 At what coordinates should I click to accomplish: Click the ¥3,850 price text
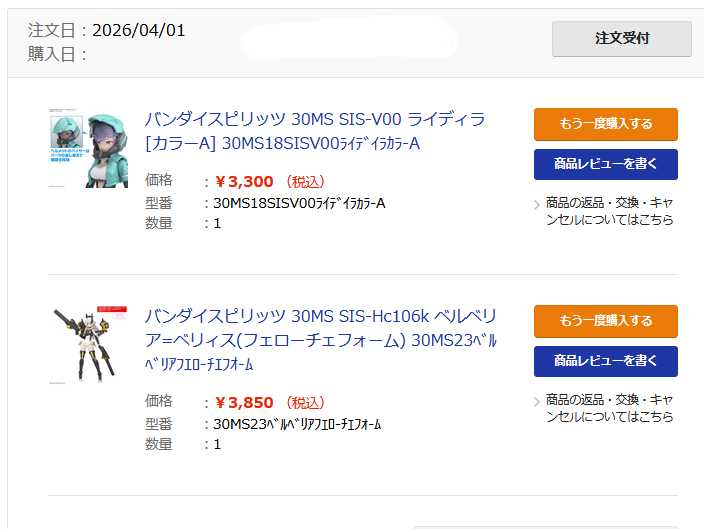pos(244,403)
